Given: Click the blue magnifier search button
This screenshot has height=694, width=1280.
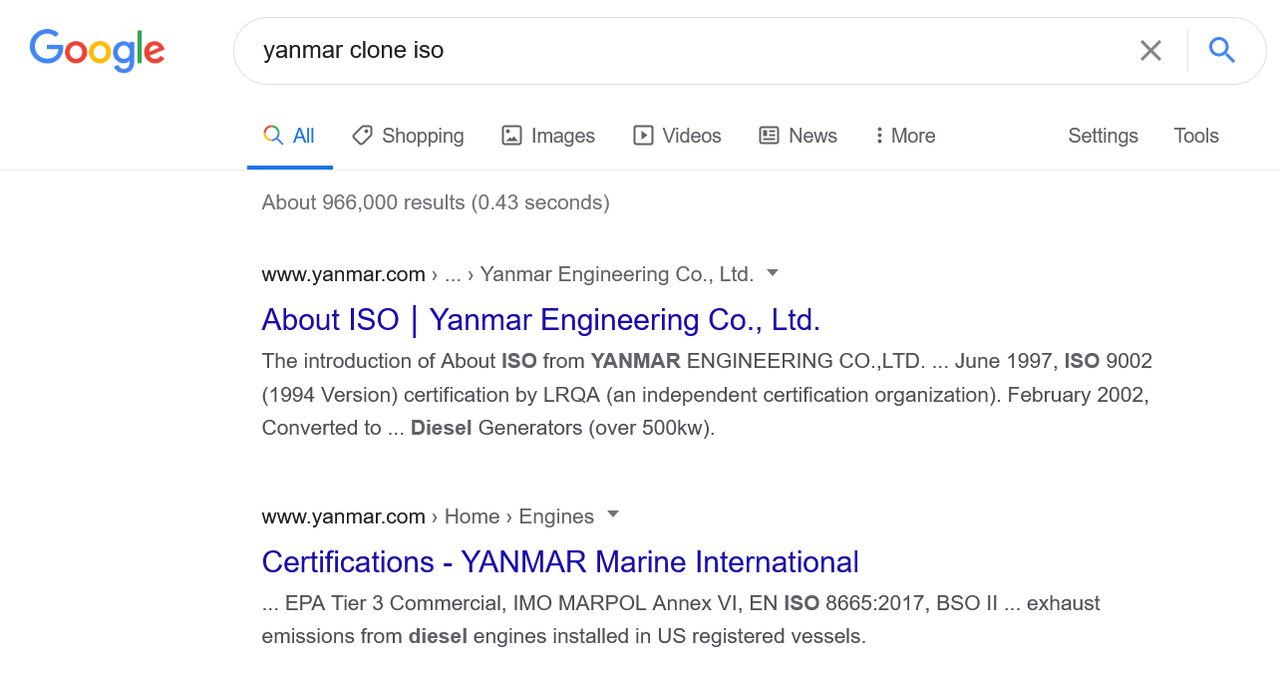Looking at the screenshot, I should (1222, 50).
